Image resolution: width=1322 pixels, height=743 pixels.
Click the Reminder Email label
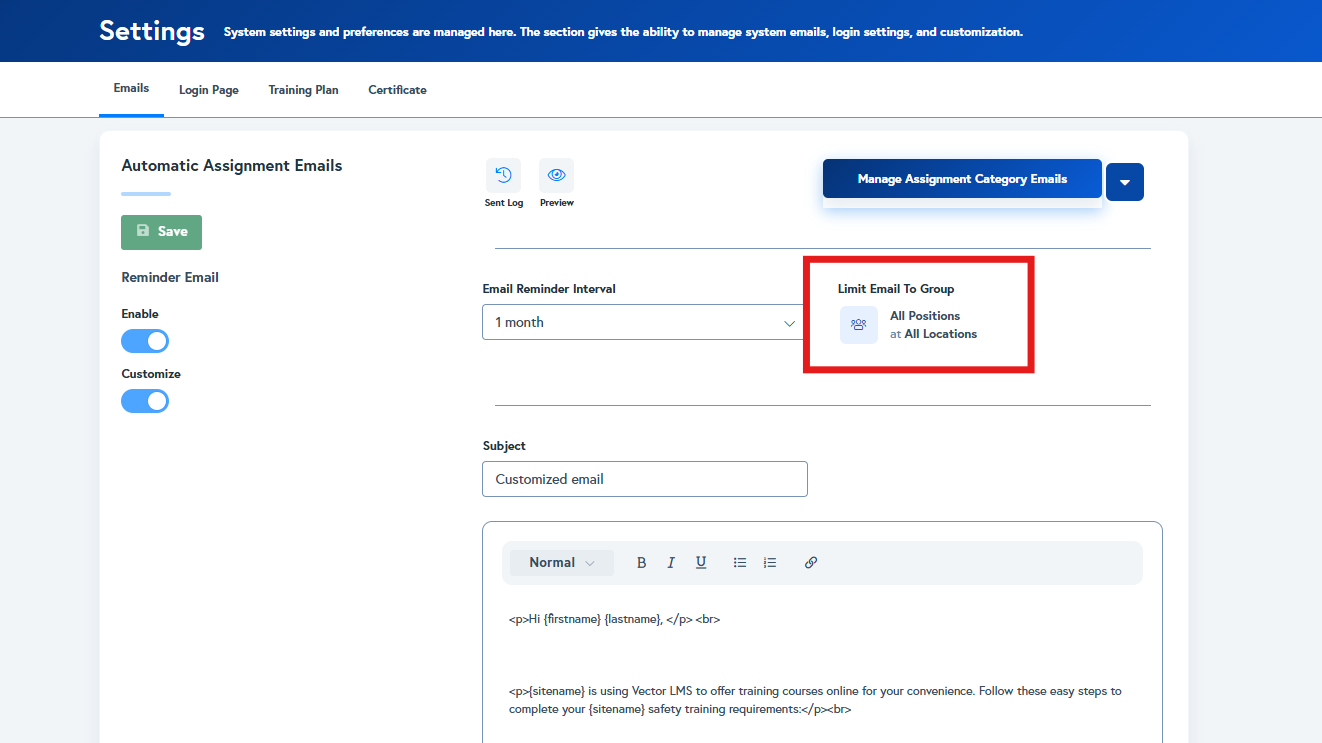[170, 277]
